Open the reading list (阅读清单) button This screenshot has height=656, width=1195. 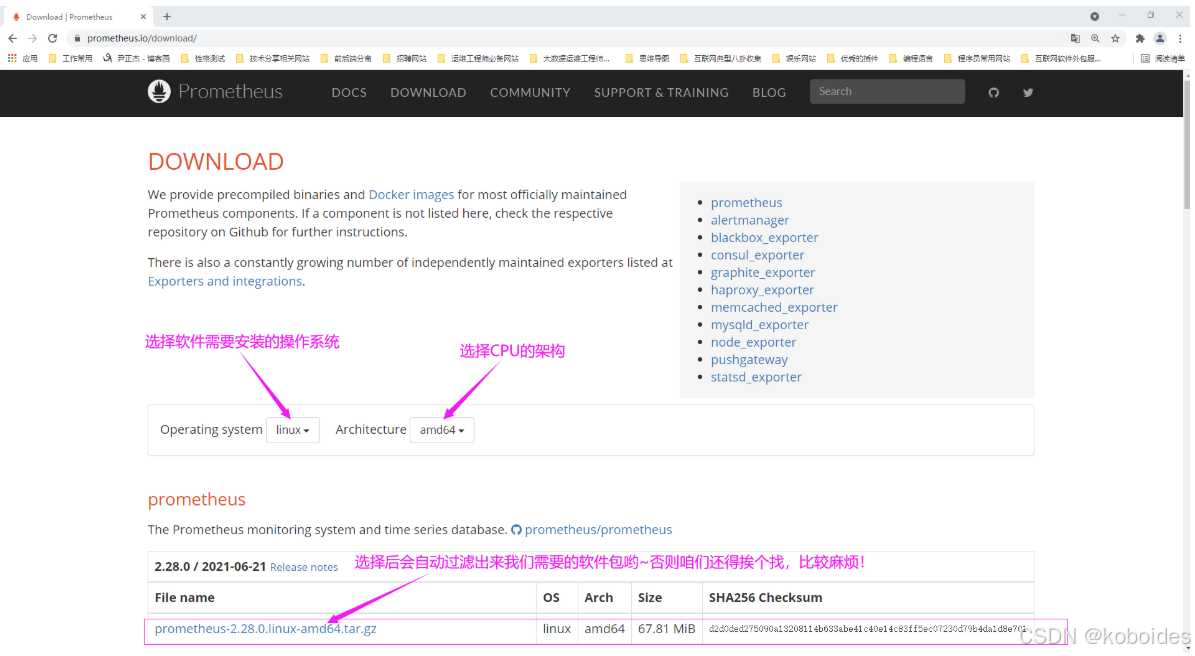tap(1162, 58)
